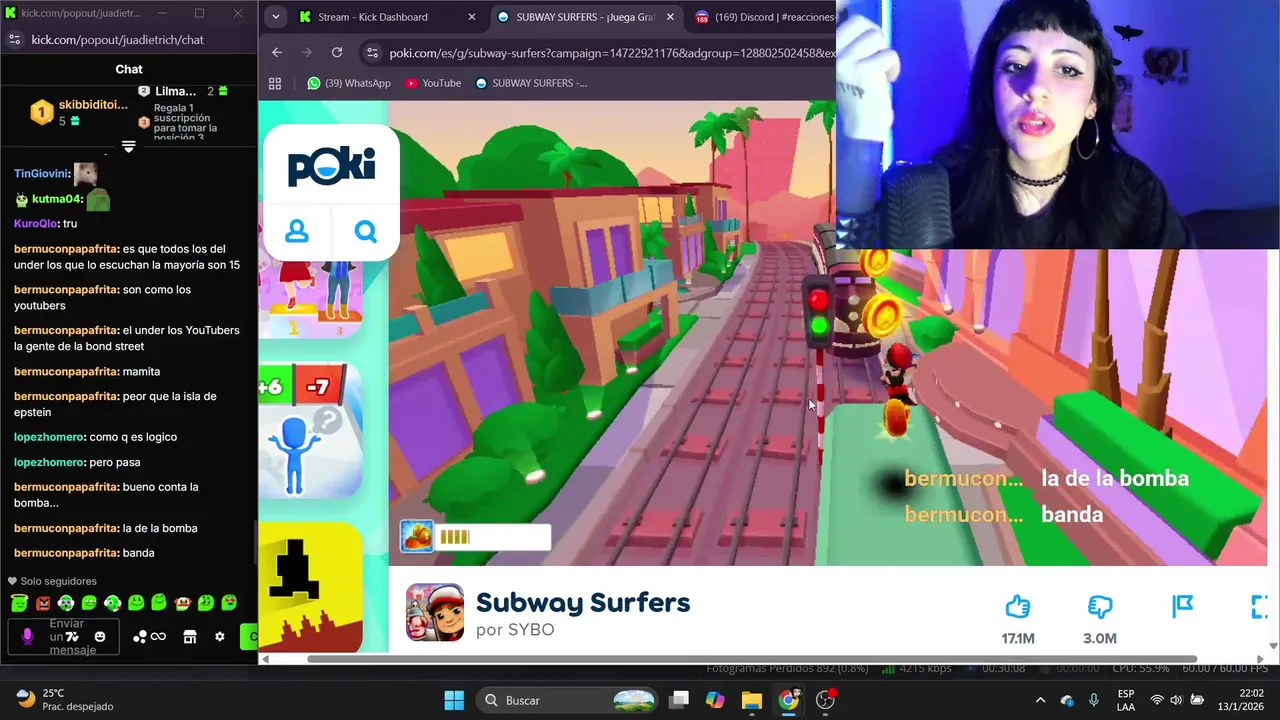Viewport: 1280px width, 720px height.
Task: Like Subway Surfers with thumbs up
Action: (x=1018, y=607)
